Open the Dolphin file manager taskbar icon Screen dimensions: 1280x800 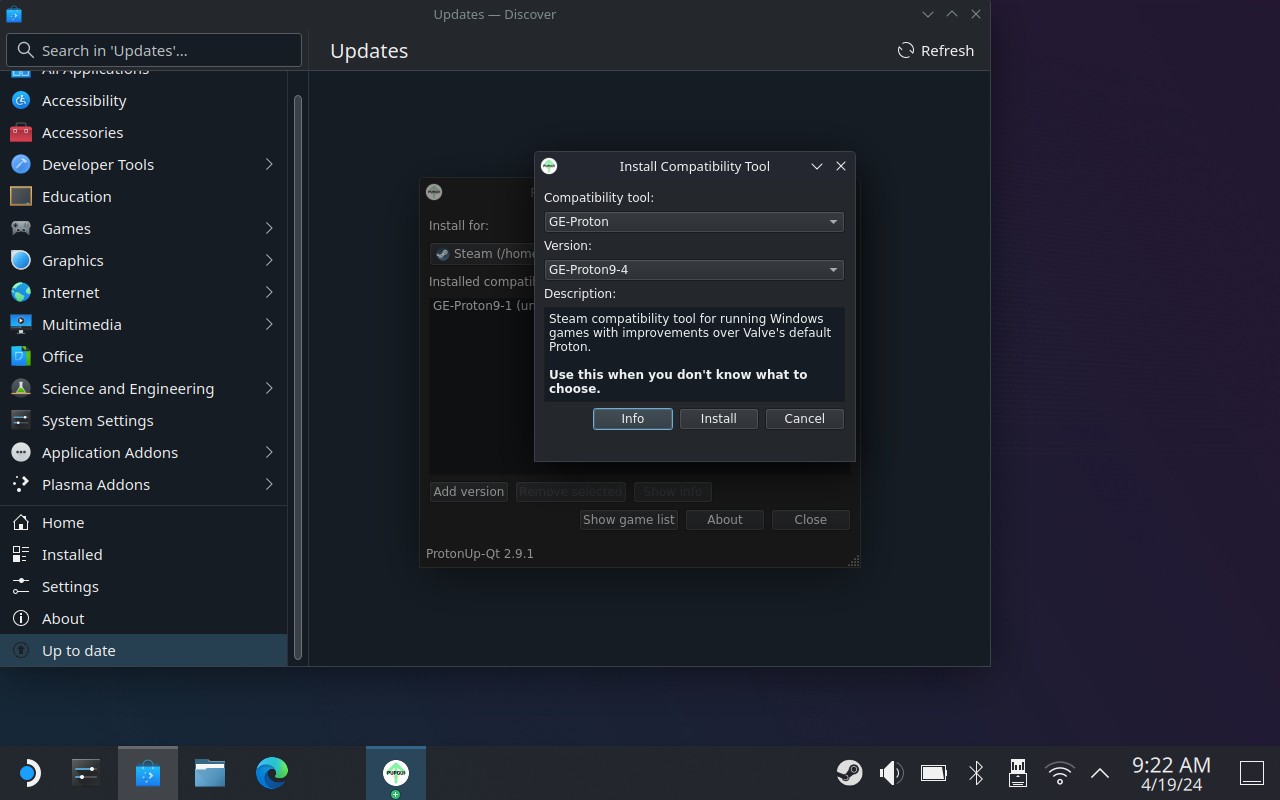tap(210, 773)
